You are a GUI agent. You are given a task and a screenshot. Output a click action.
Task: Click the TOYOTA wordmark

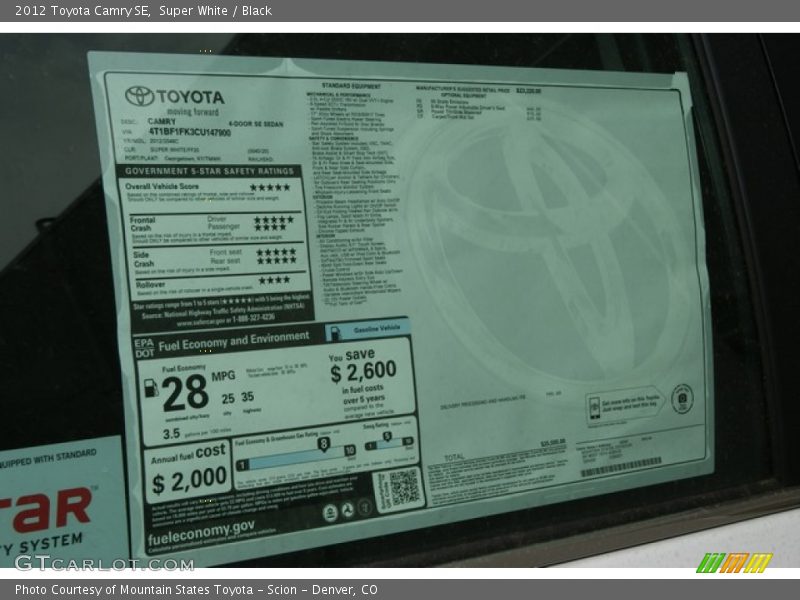click(x=190, y=97)
